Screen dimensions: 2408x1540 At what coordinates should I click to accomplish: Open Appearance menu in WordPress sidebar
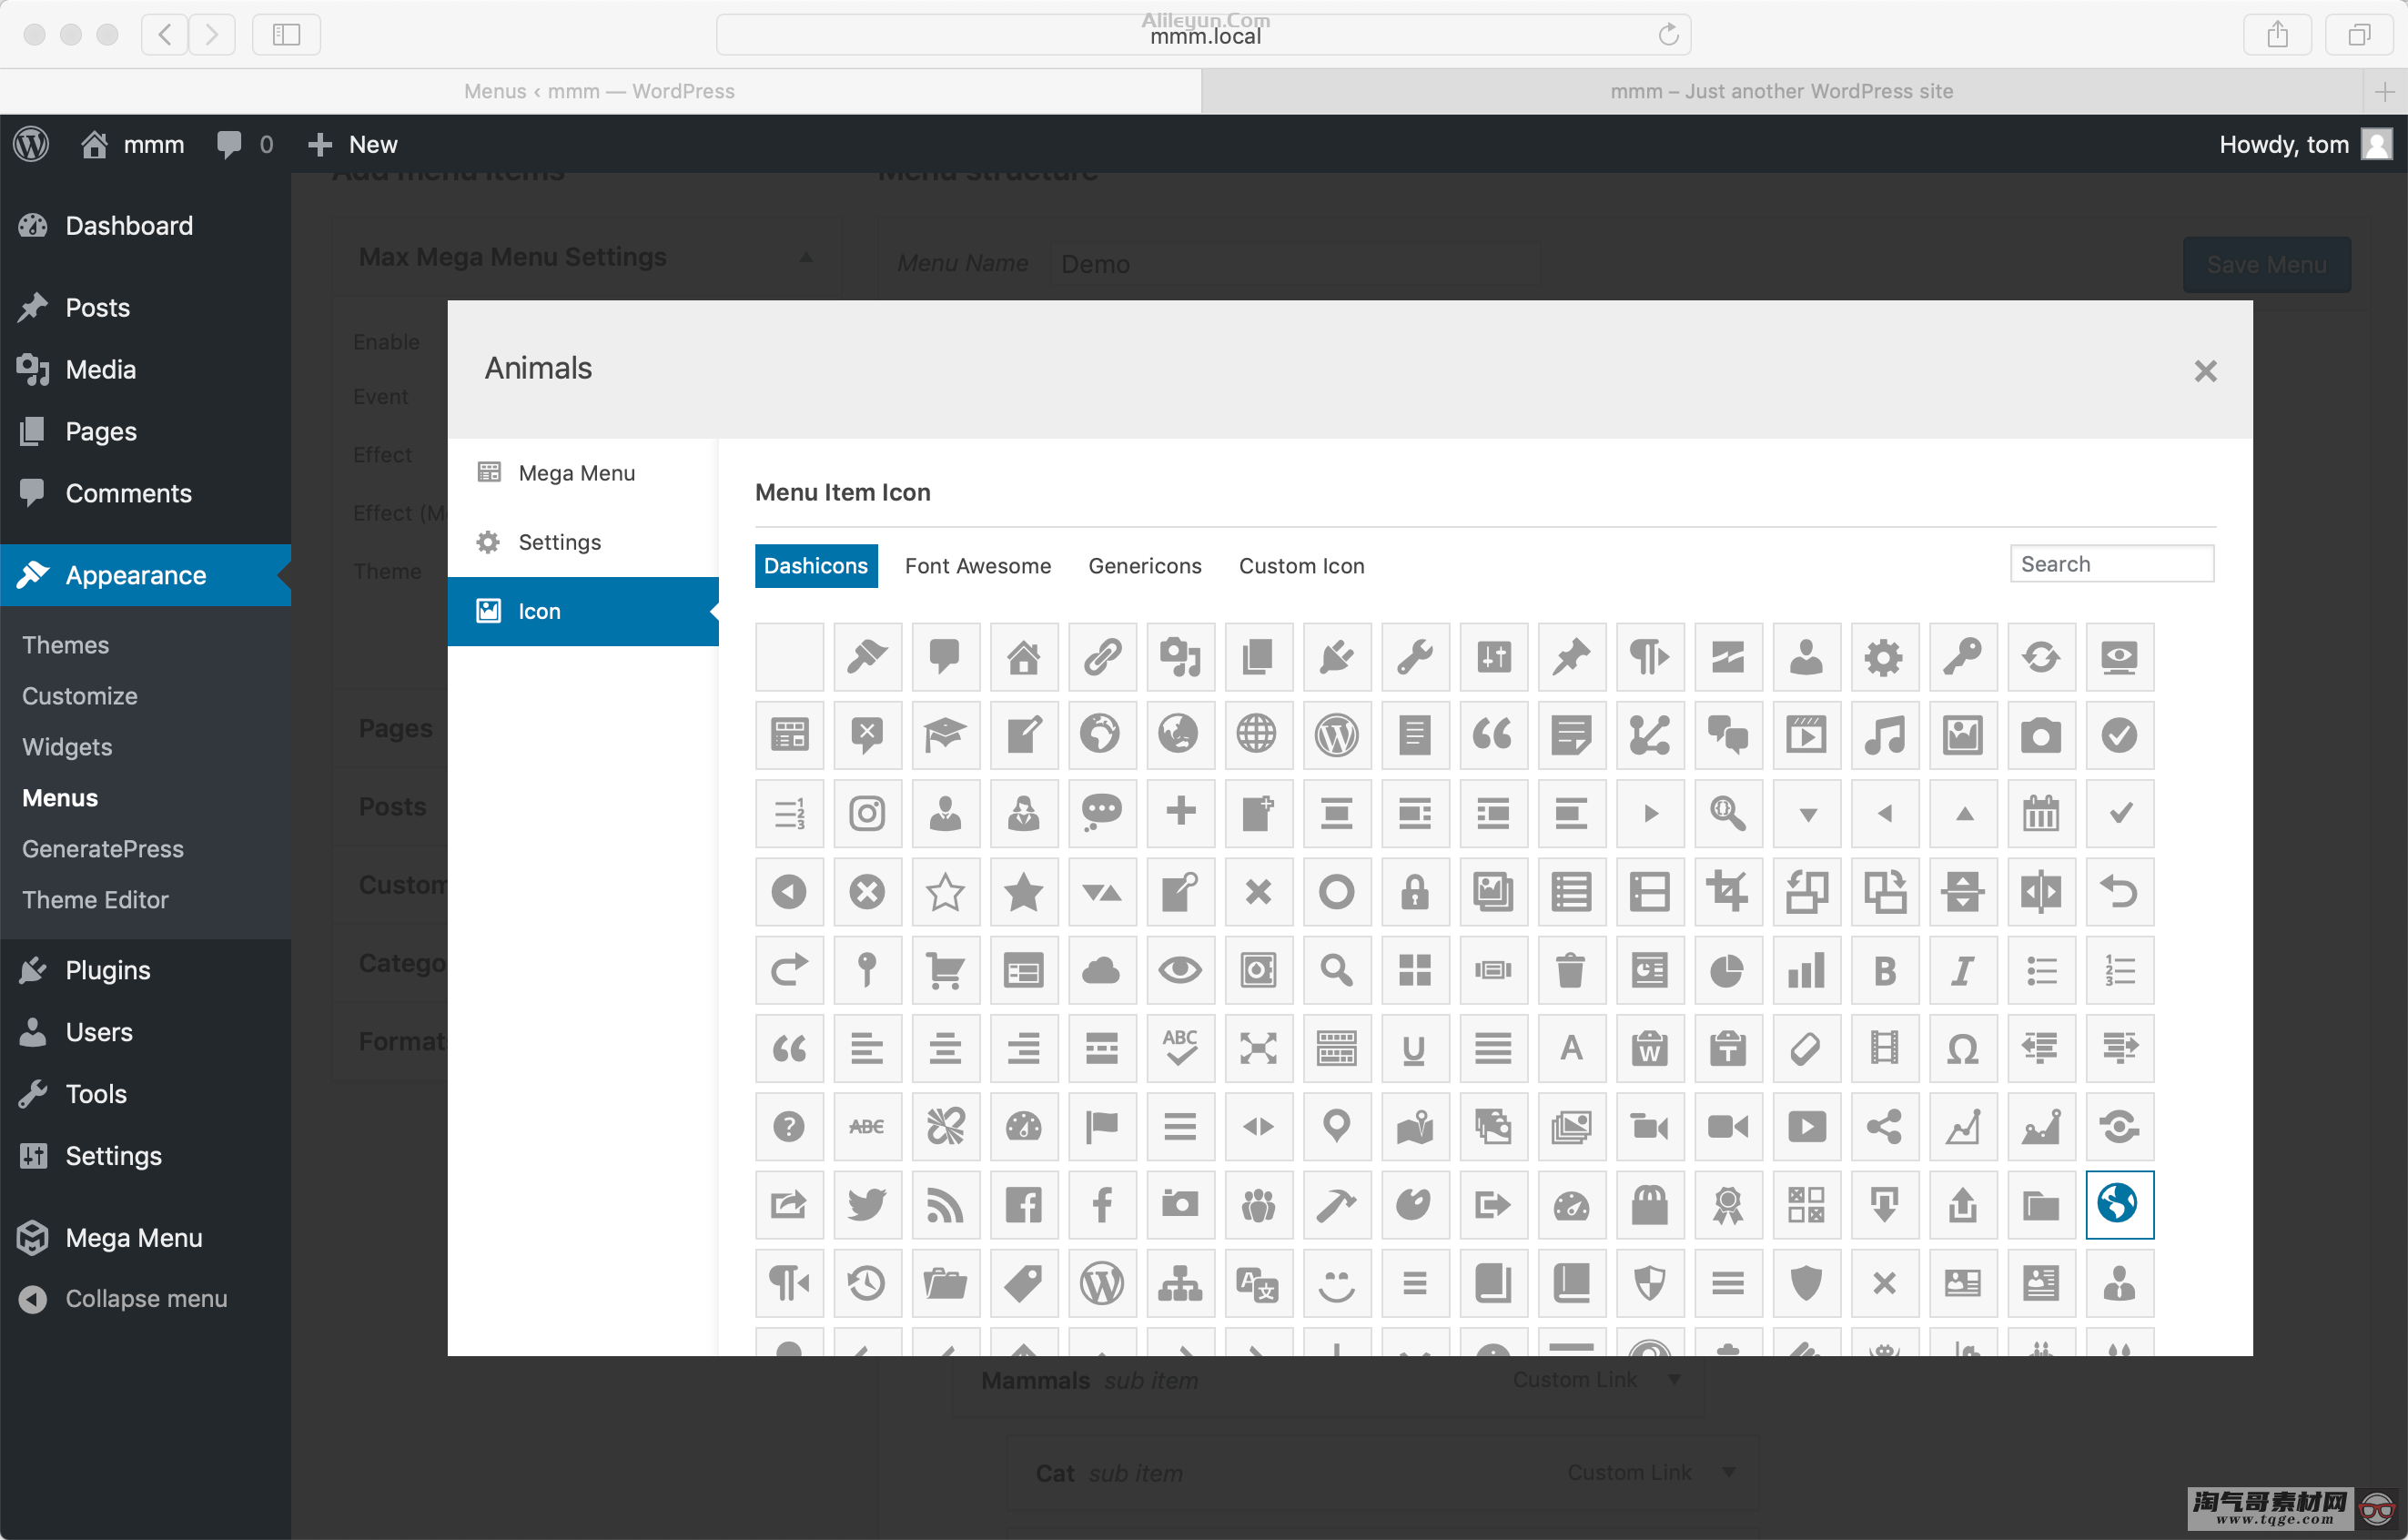[137, 576]
